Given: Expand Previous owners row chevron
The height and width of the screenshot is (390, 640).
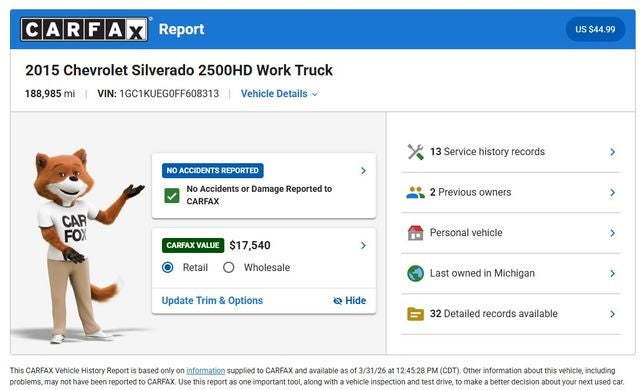Looking at the screenshot, I should [x=612, y=192].
